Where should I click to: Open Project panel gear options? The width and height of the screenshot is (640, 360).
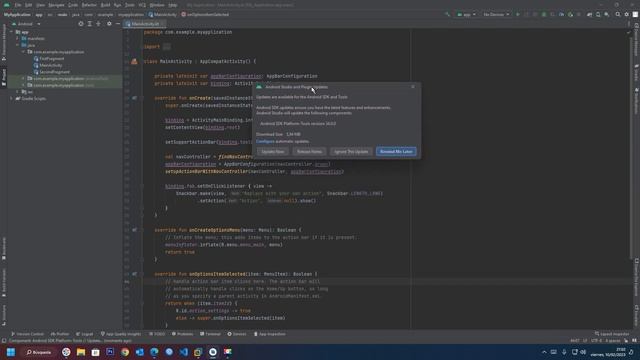(x=109, y=24)
